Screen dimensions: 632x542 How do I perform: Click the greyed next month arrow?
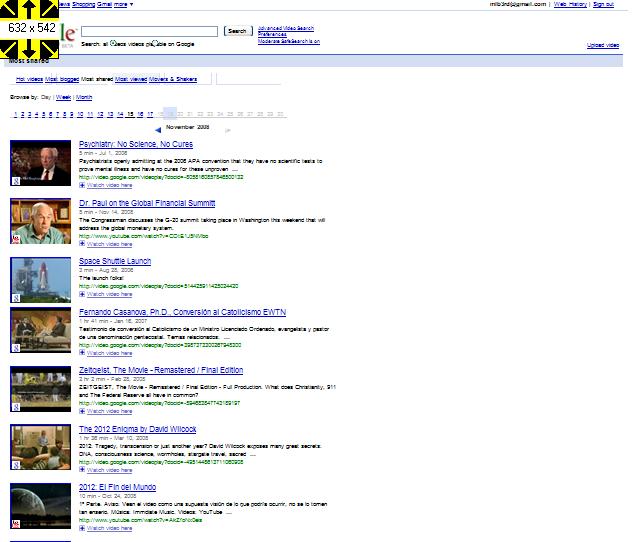point(228,130)
